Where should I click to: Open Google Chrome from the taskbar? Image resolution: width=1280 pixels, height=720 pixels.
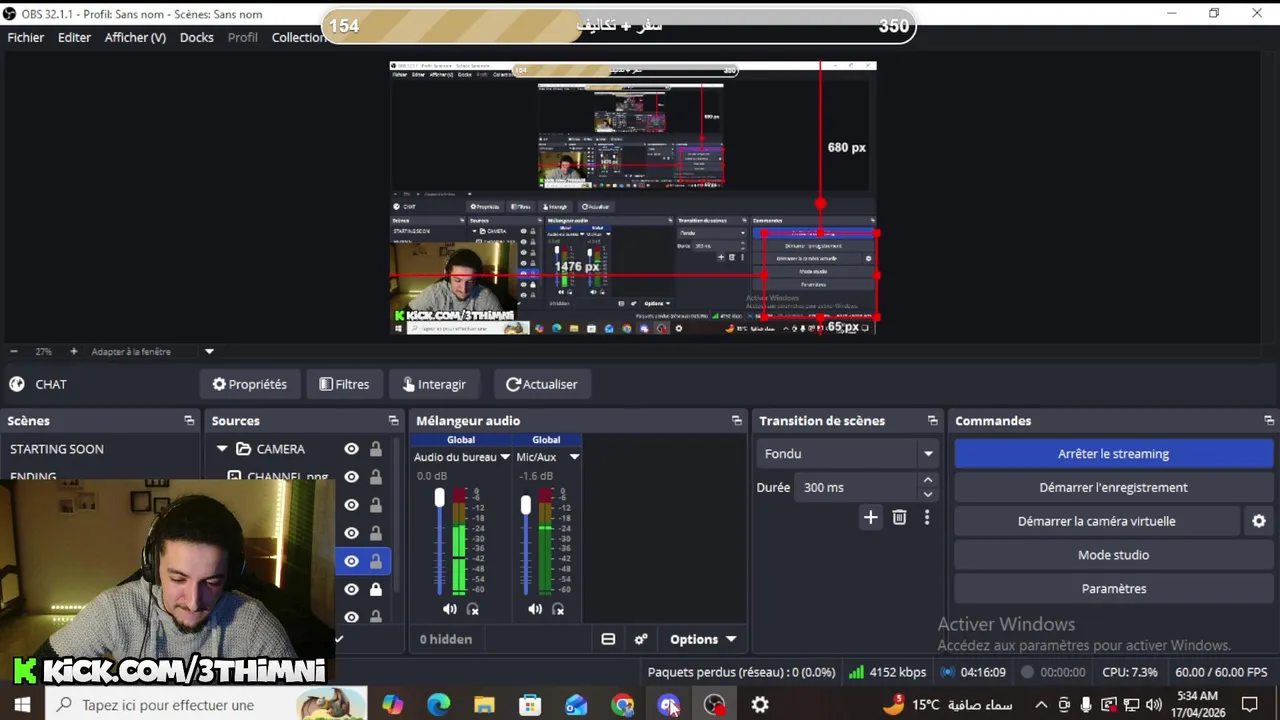coord(622,705)
